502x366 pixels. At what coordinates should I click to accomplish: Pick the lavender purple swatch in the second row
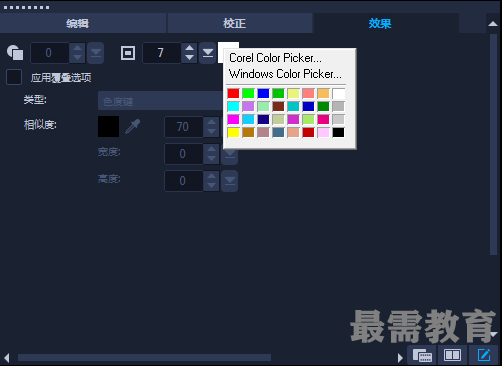coord(248,106)
